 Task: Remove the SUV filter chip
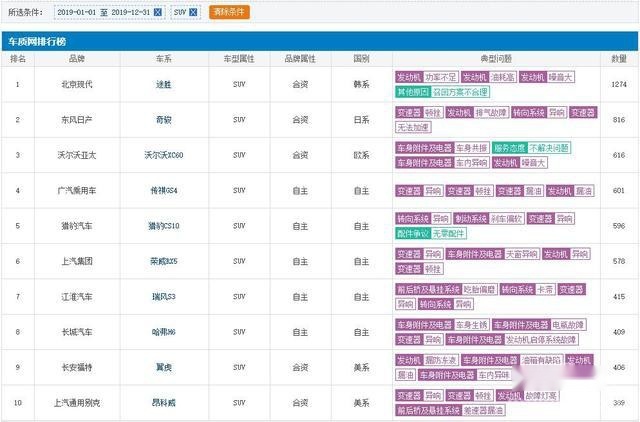(x=193, y=12)
